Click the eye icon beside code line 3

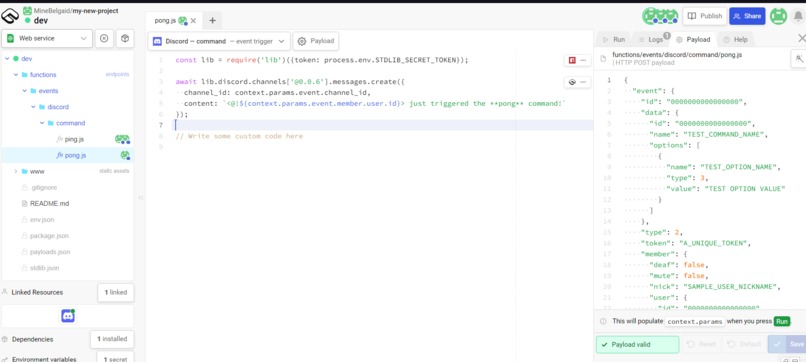click(572, 82)
